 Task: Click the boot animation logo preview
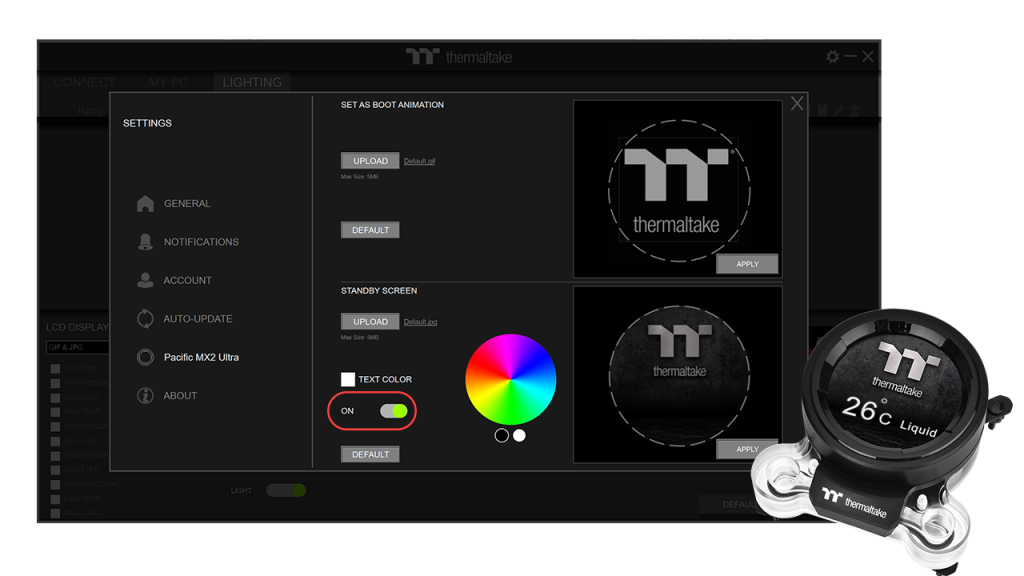[x=679, y=191]
